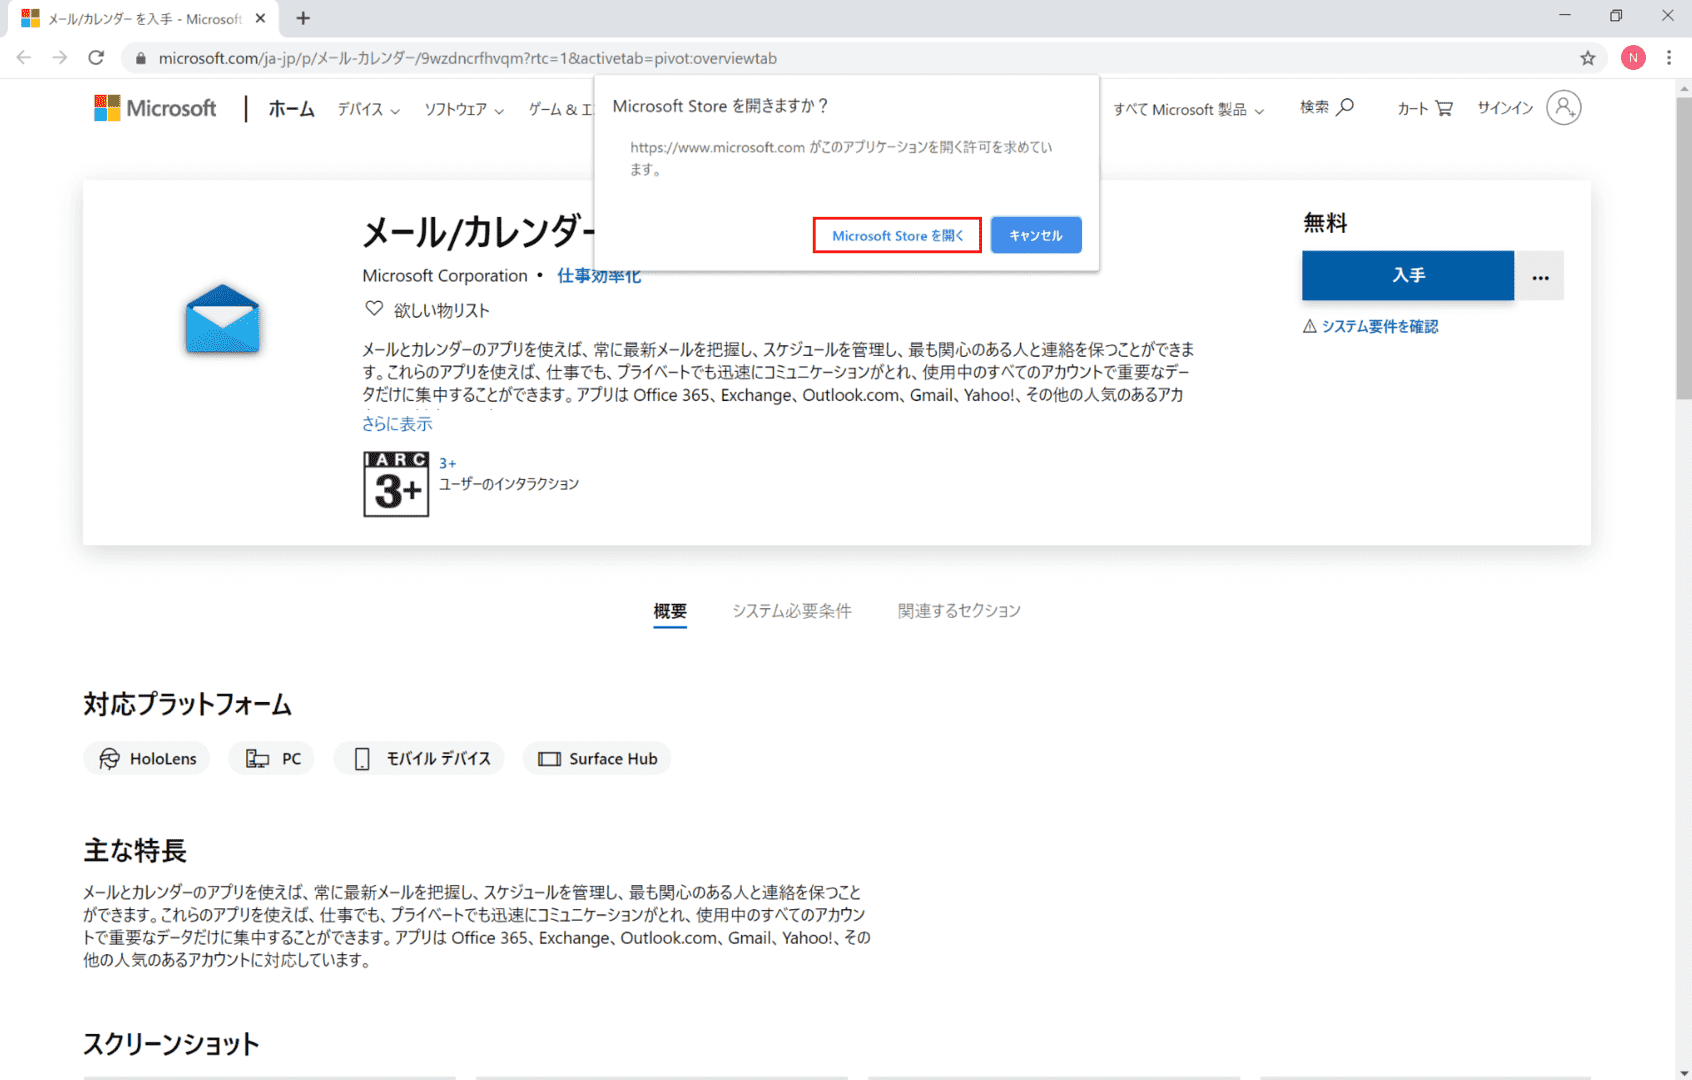Viewport: 1692px width, 1080px height.
Task: Select the Surface Hub platform chip
Action: coord(597,759)
